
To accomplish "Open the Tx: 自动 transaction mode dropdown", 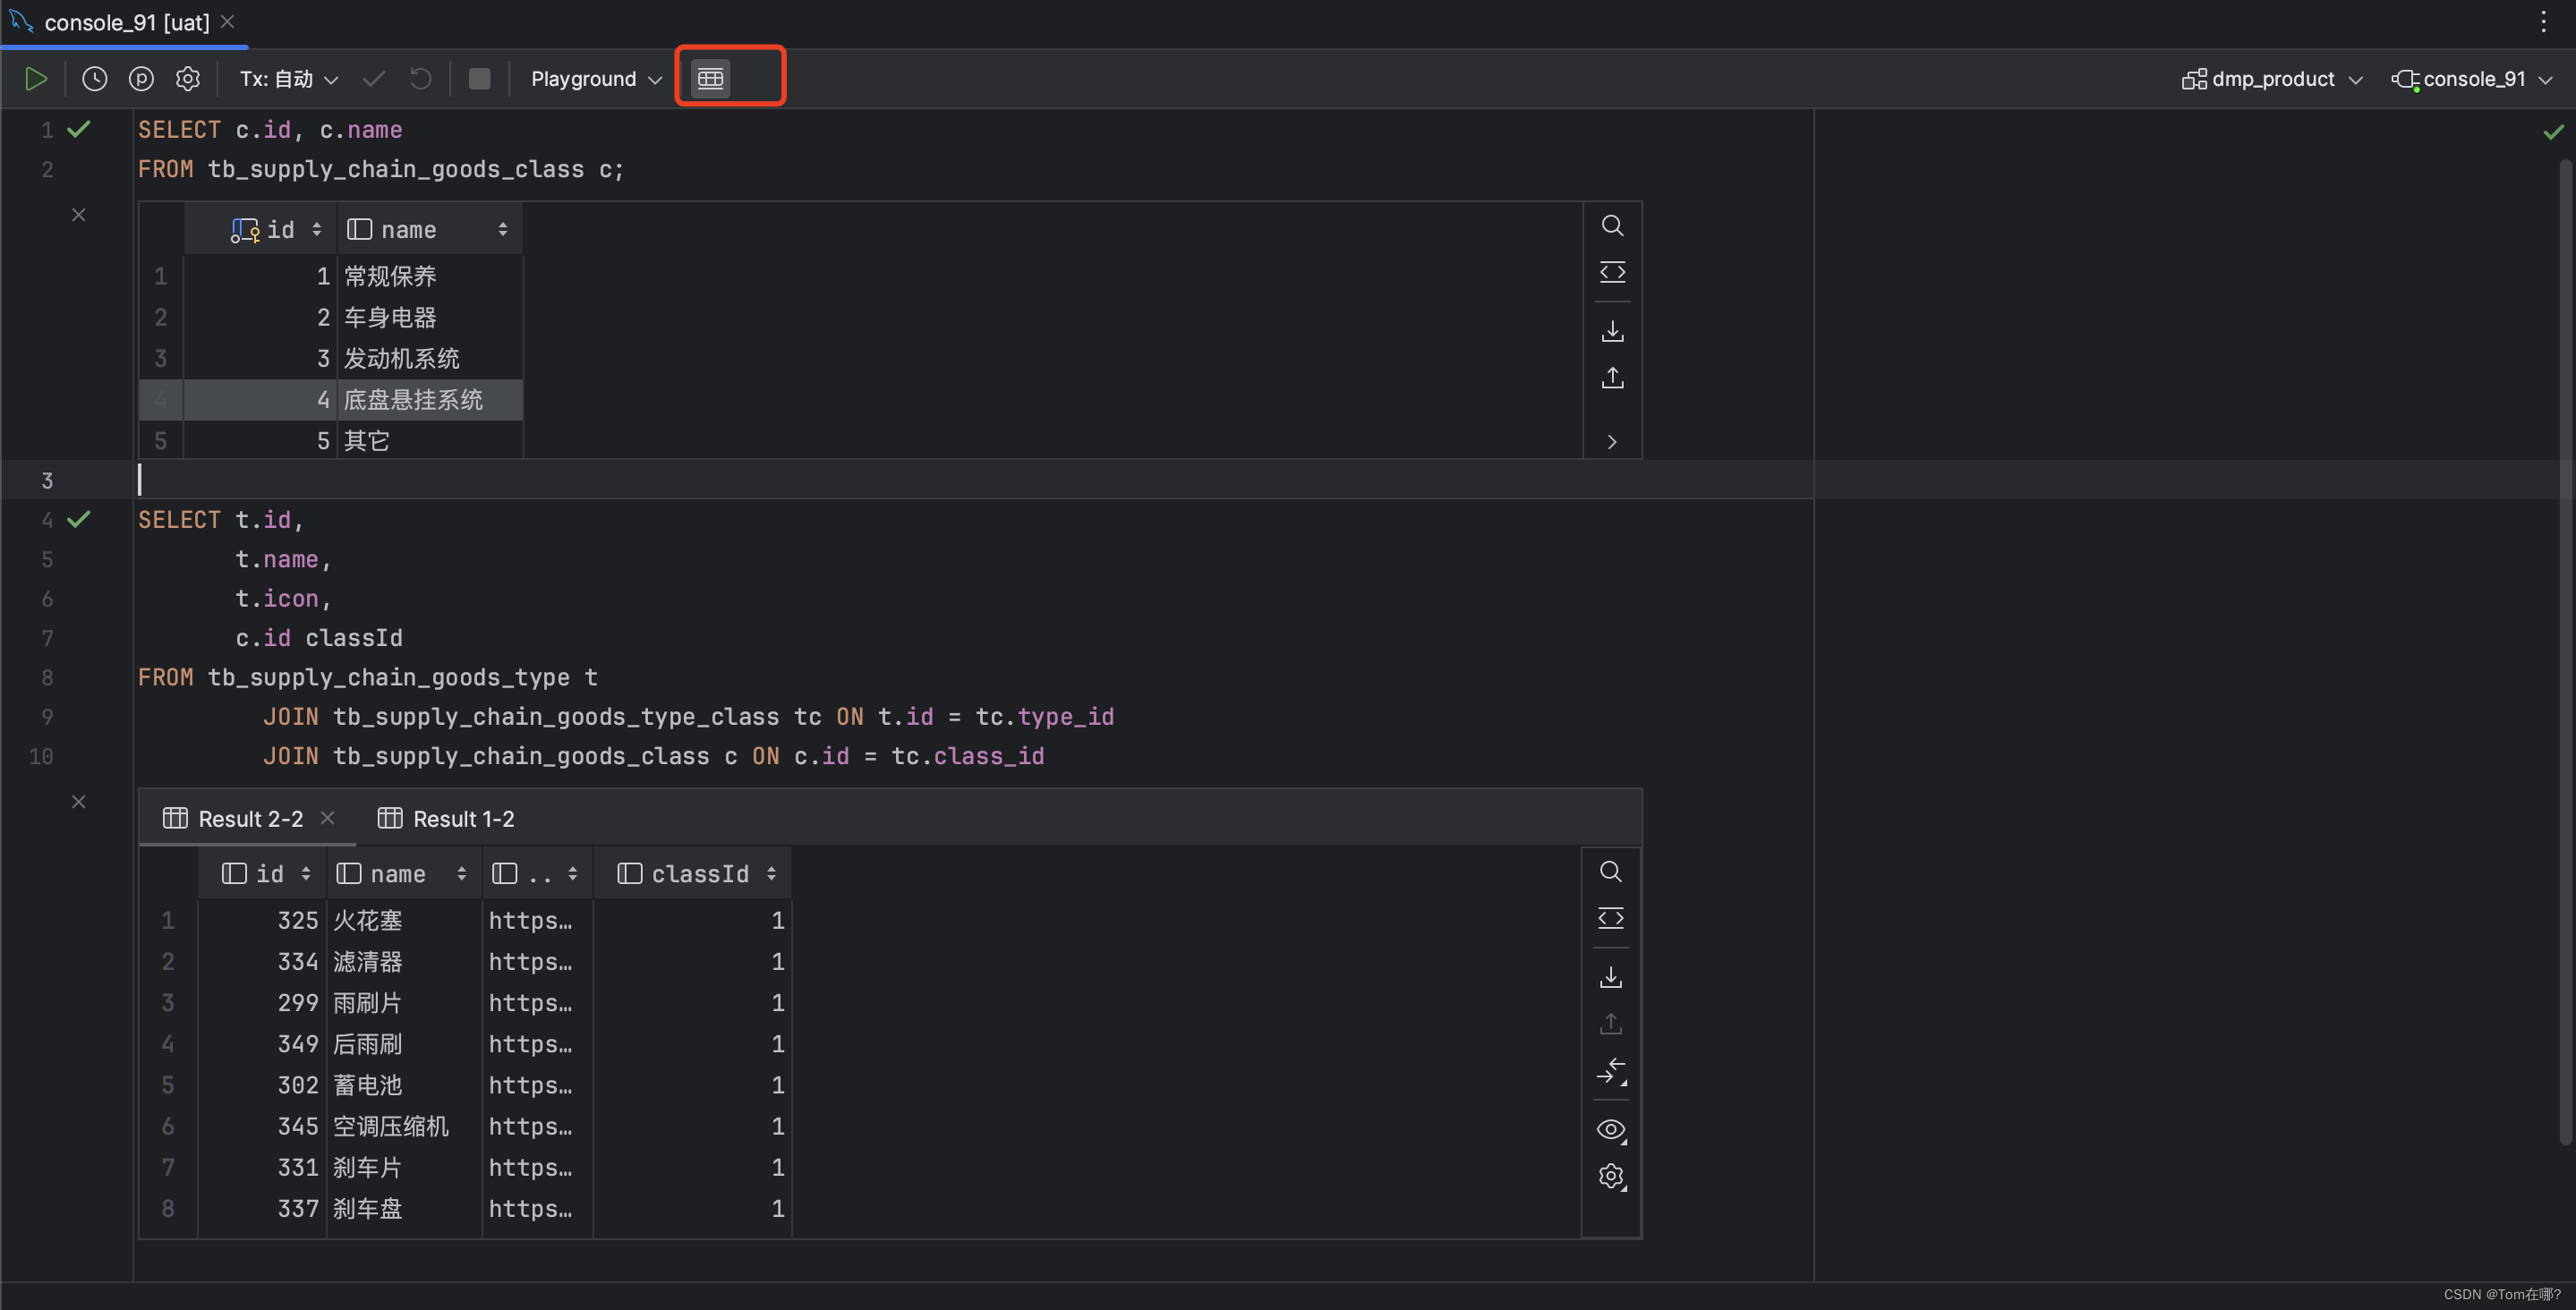I will [x=288, y=79].
